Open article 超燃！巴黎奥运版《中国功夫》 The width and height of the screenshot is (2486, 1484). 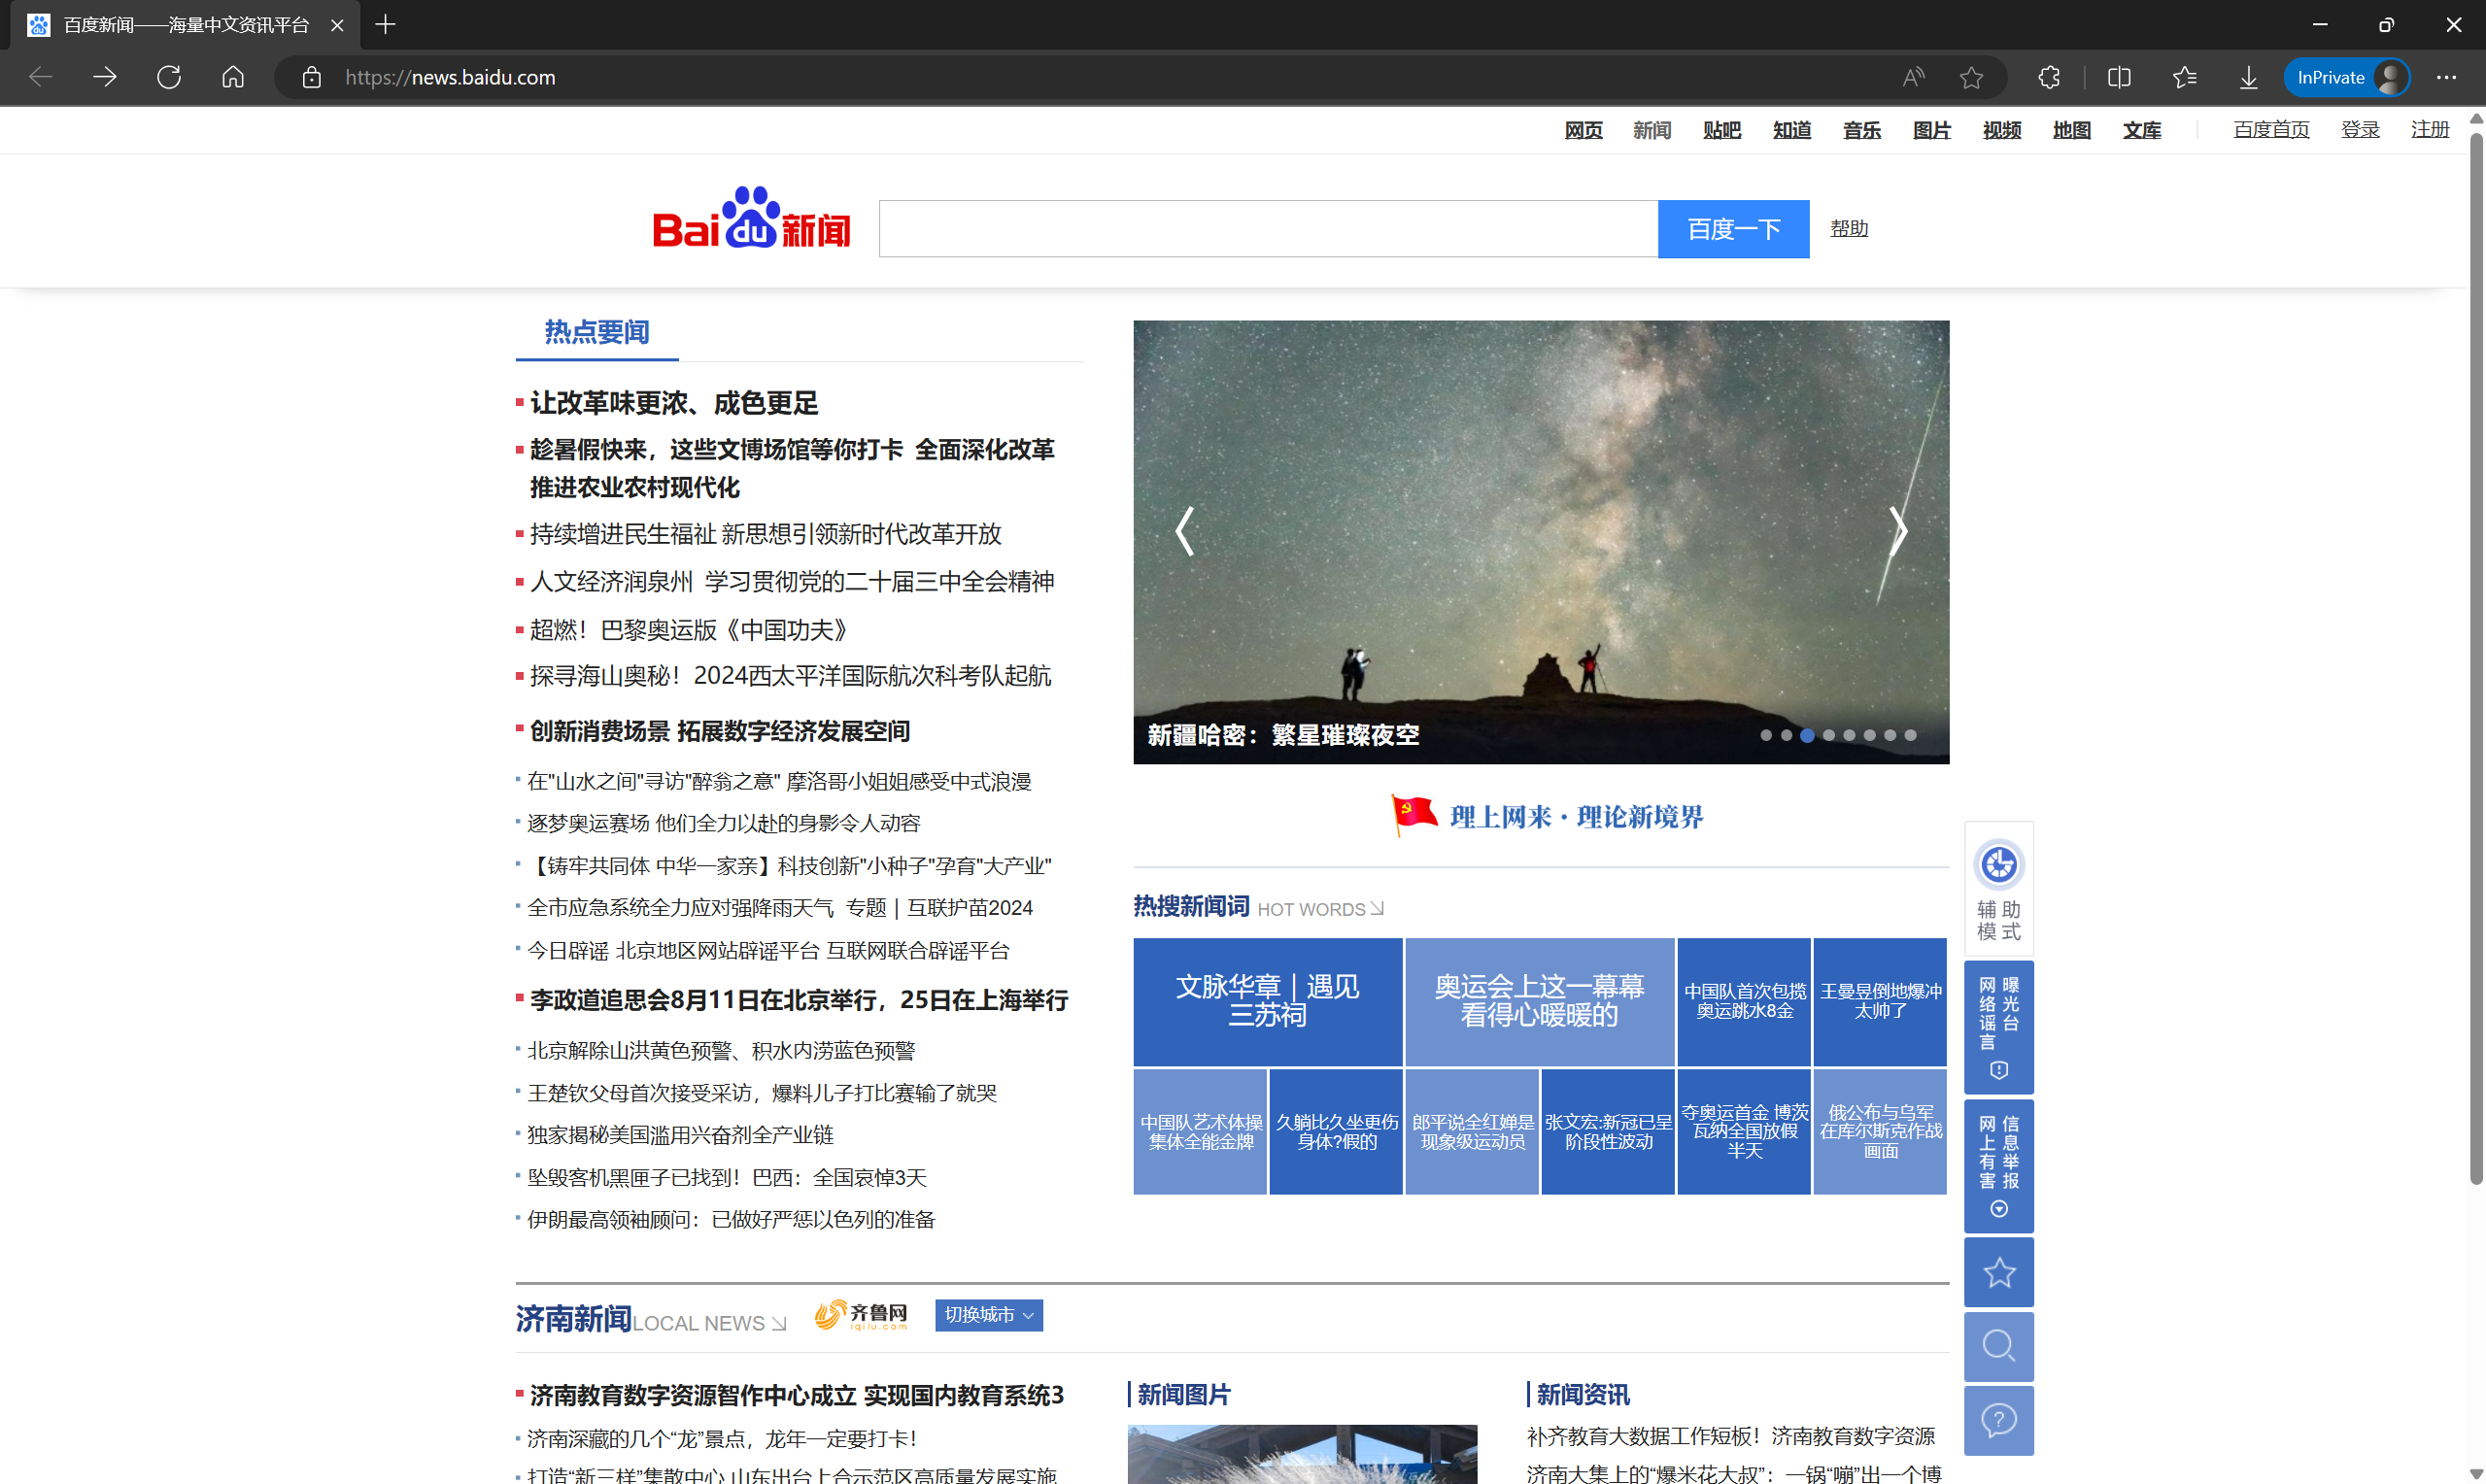(x=689, y=630)
